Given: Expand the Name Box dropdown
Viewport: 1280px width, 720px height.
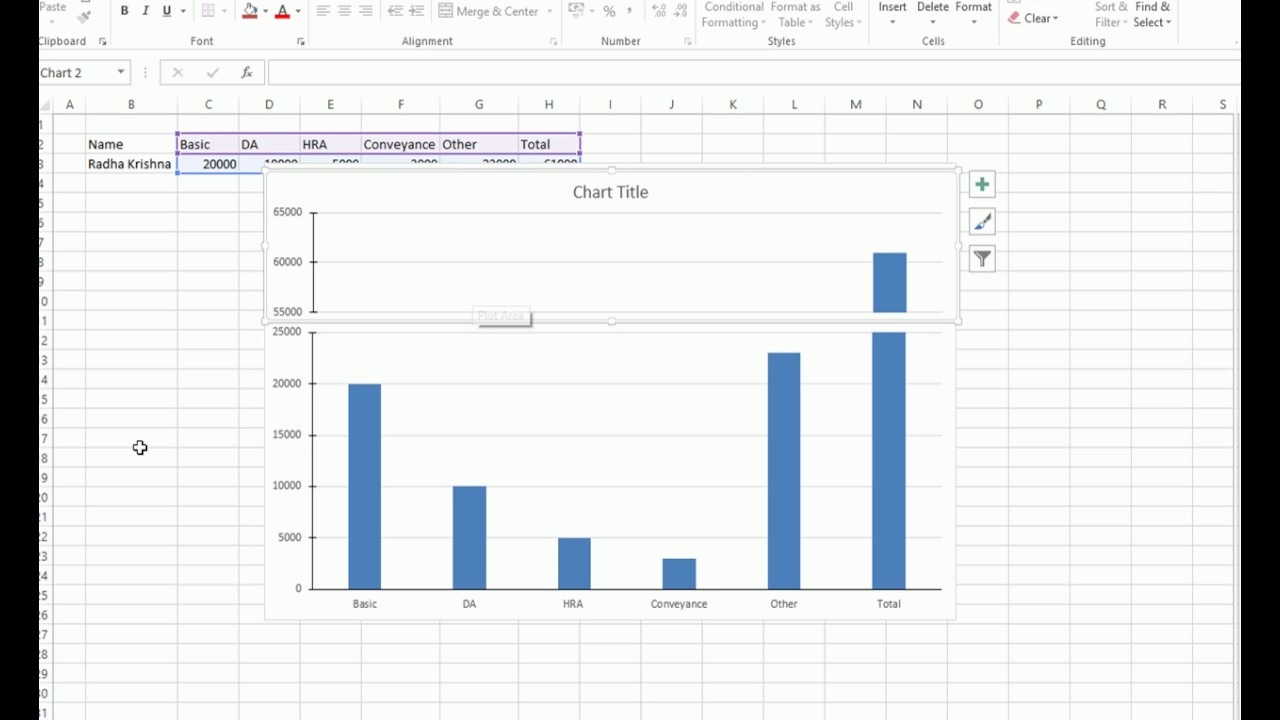Looking at the screenshot, I should (121, 73).
